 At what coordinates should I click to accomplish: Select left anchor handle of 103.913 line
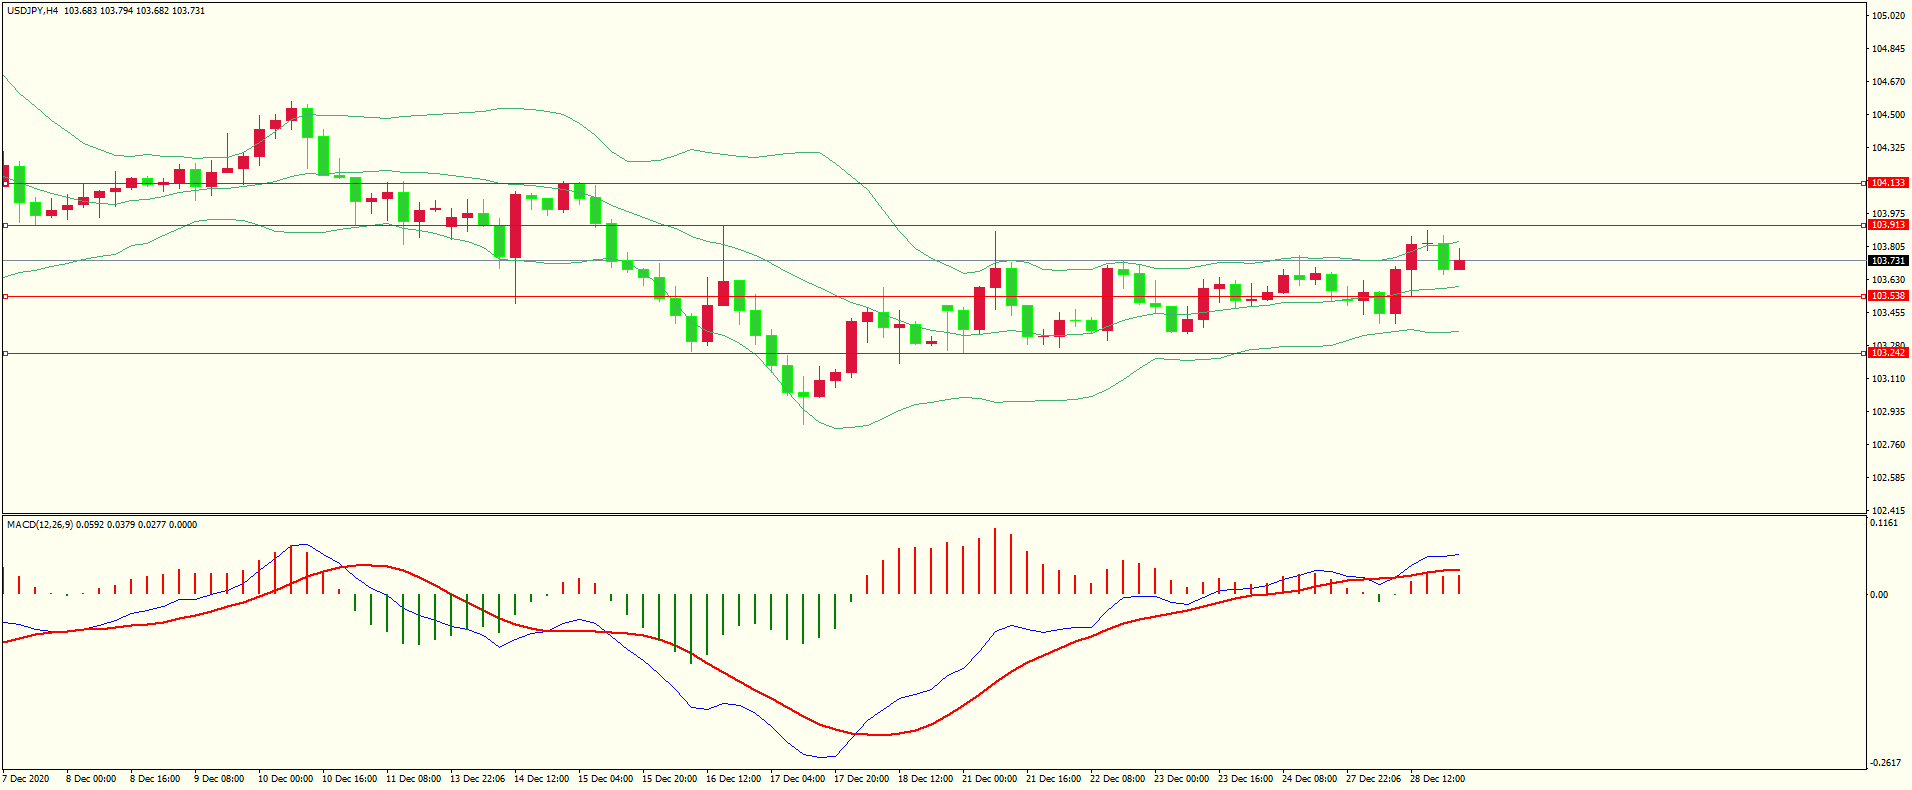[6, 225]
